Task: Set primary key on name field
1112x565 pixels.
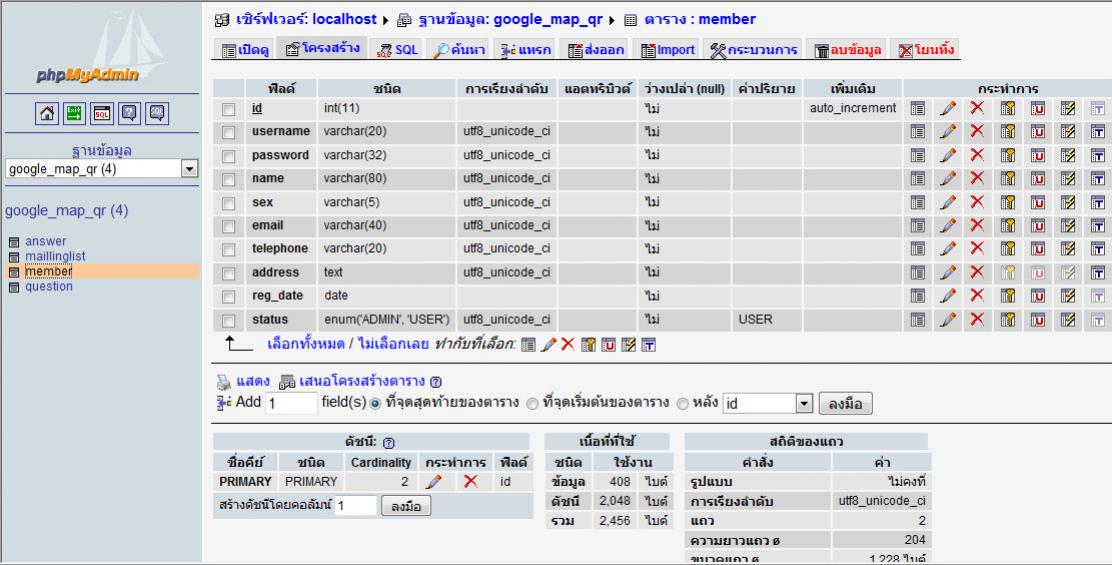Action: [x=1008, y=179]
